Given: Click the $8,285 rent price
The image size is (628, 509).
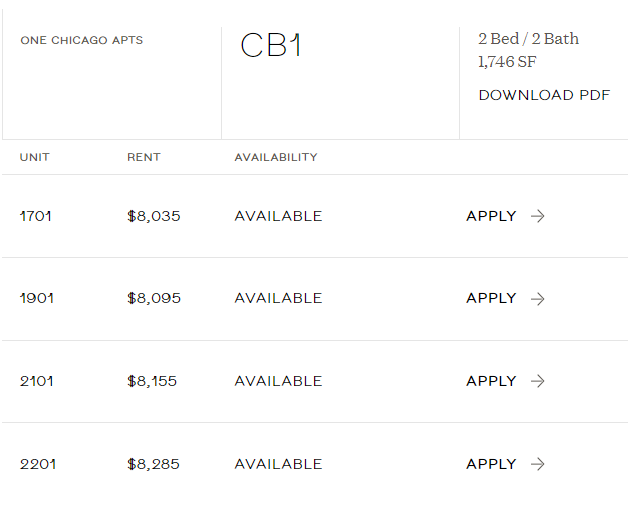Looking at the screenshot, I should point(153,465).
